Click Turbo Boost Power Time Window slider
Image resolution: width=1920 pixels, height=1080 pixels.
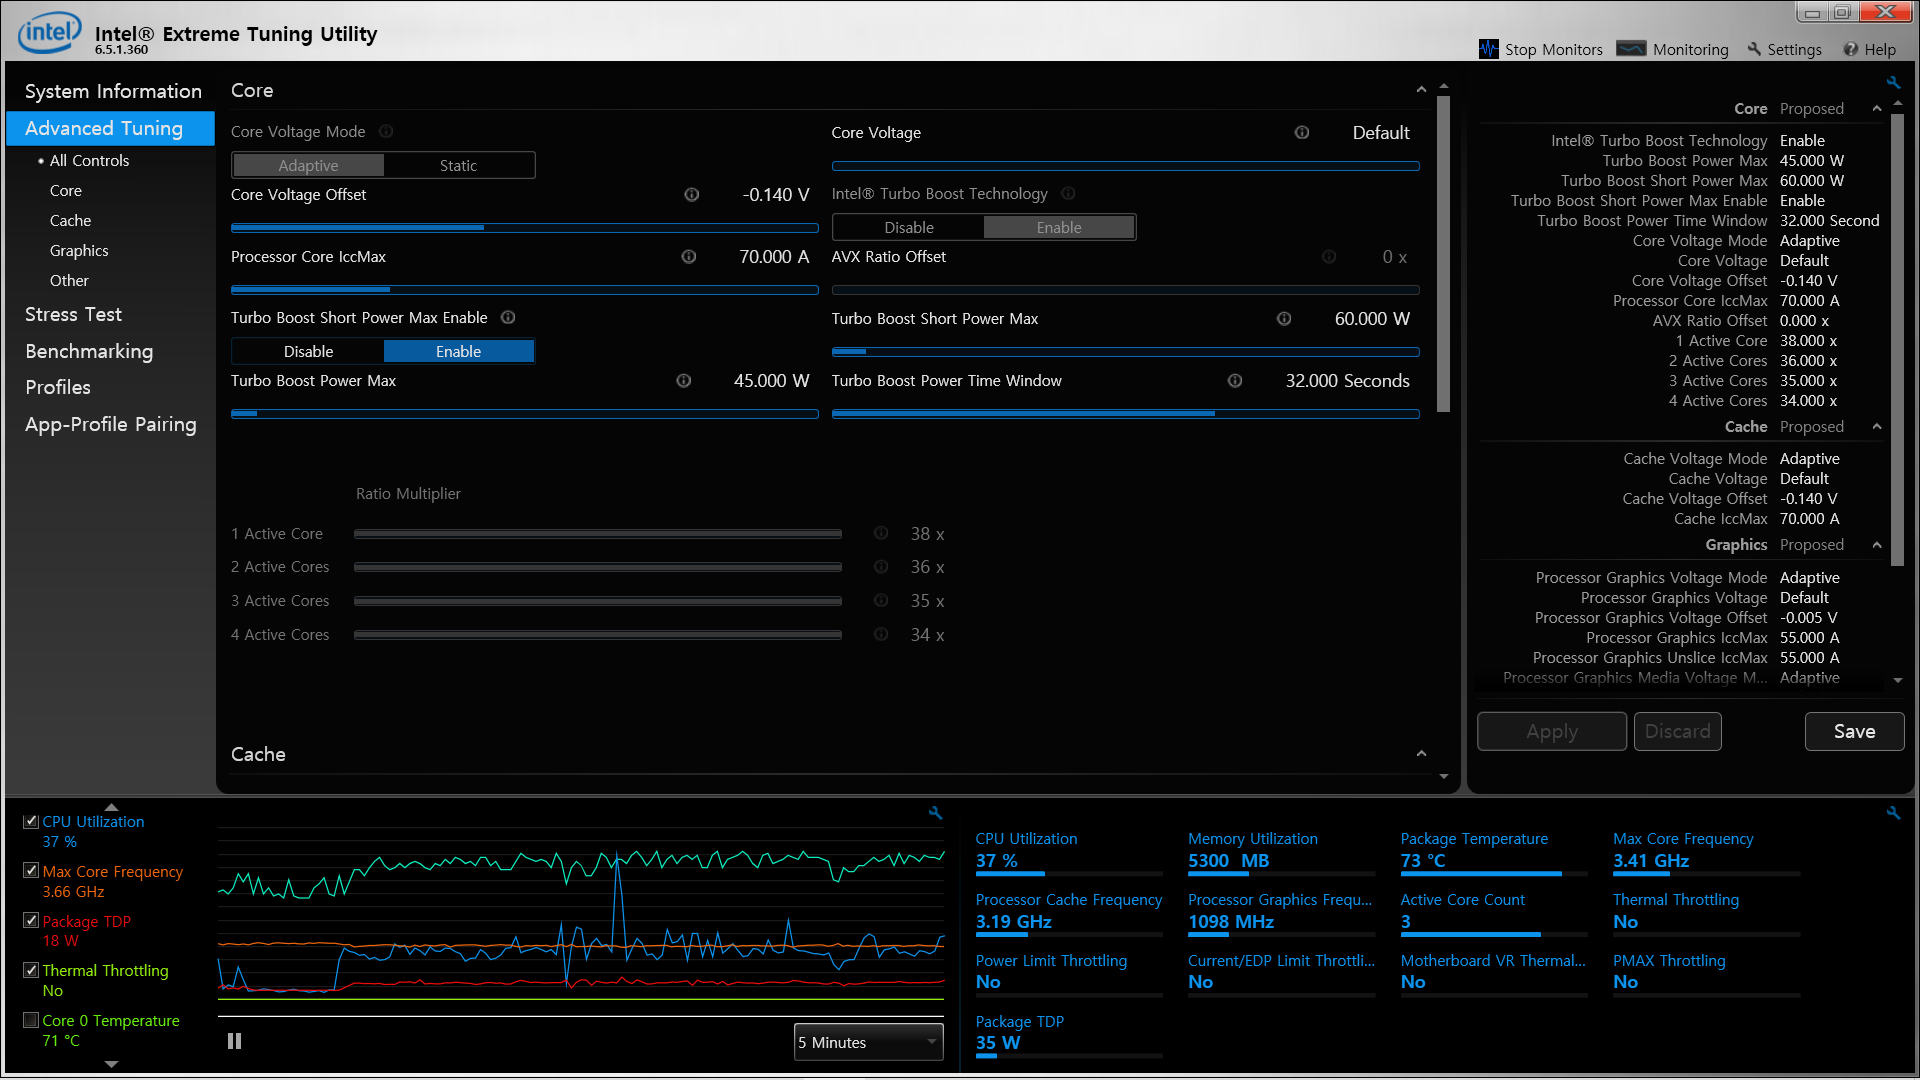pyautogui.click(x=1125, y=414)
